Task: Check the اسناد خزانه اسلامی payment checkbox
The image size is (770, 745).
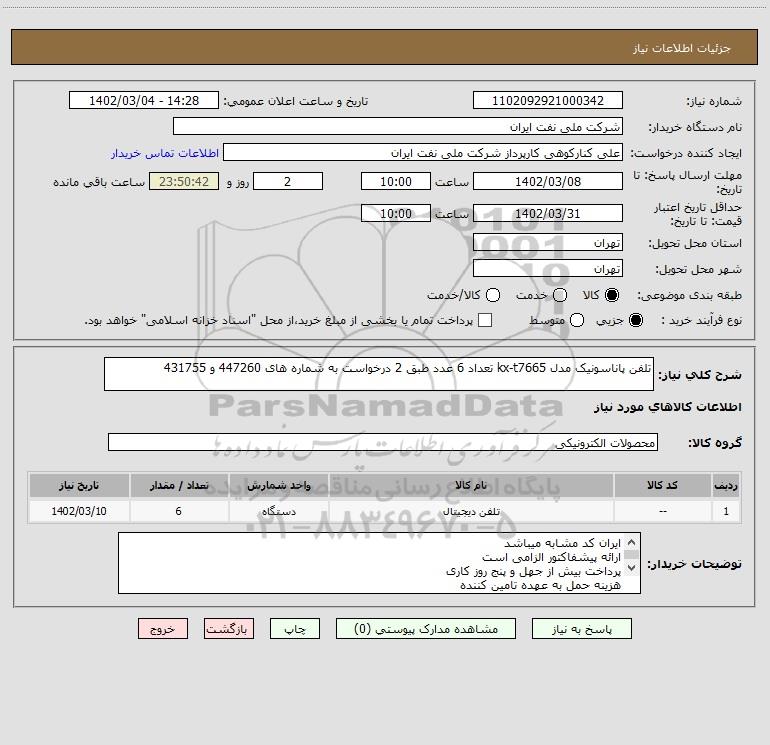Action: (485, 320)
